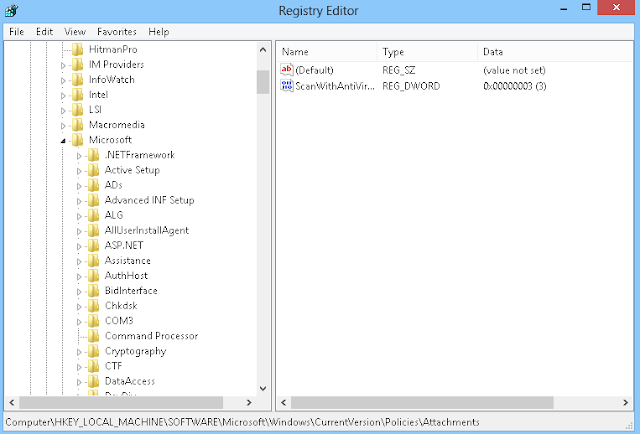Expand the CTF key
This screenshot has width=640, height=434.
pyautogui.click(x=79, y=367)
